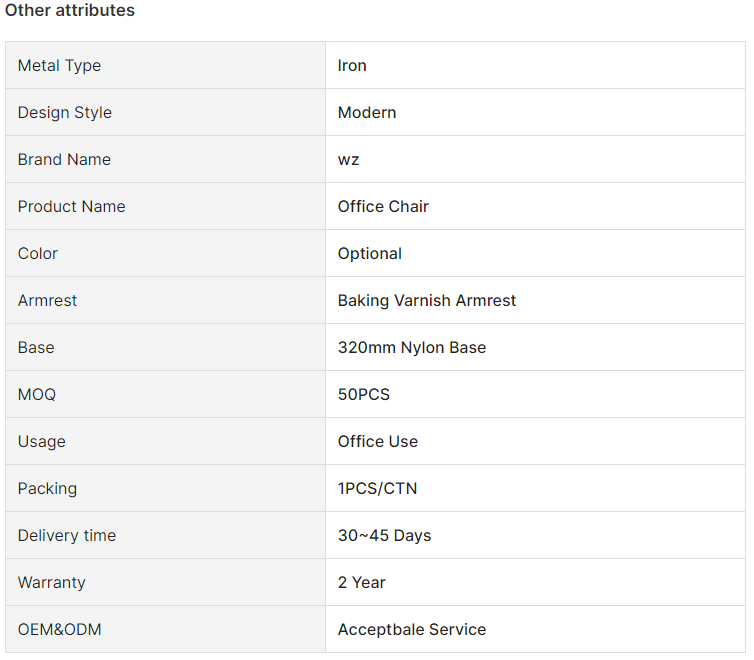Viewport: 754px width, 660px height.
Task: Click the 2 Year warranty value
Action: [362, 583]
